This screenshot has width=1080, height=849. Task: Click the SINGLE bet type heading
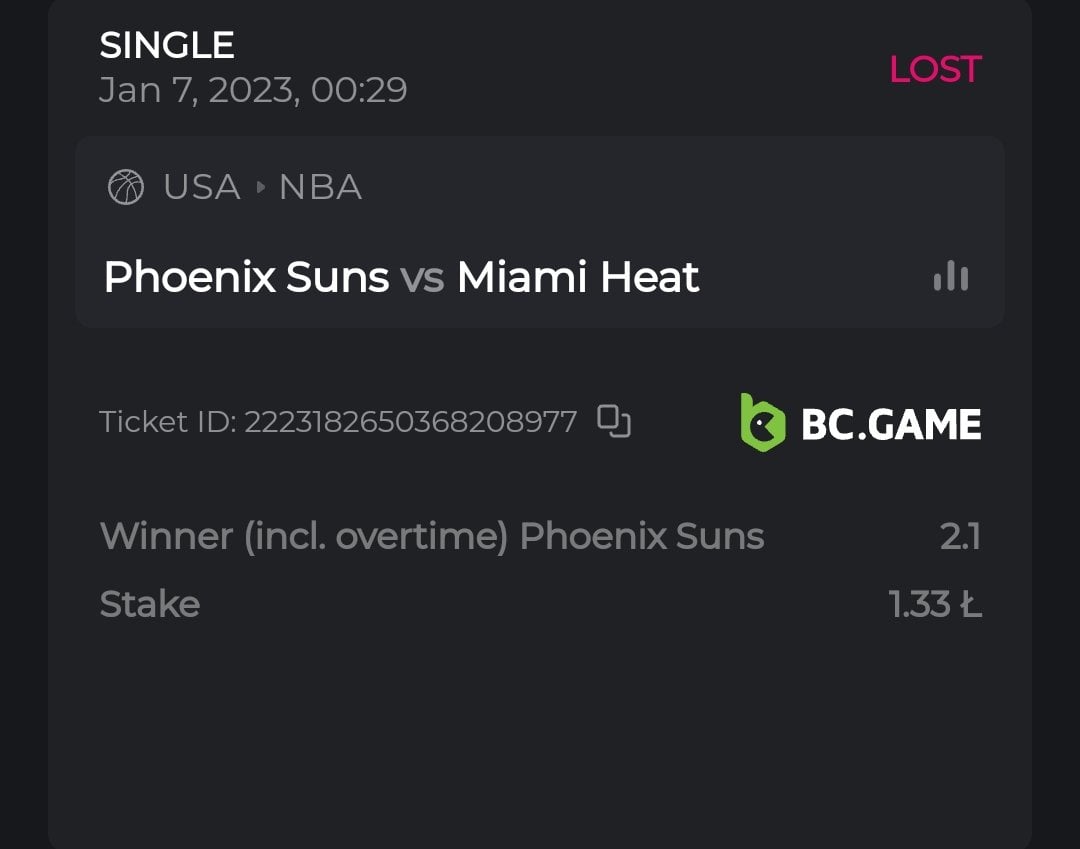click(167, 45)
